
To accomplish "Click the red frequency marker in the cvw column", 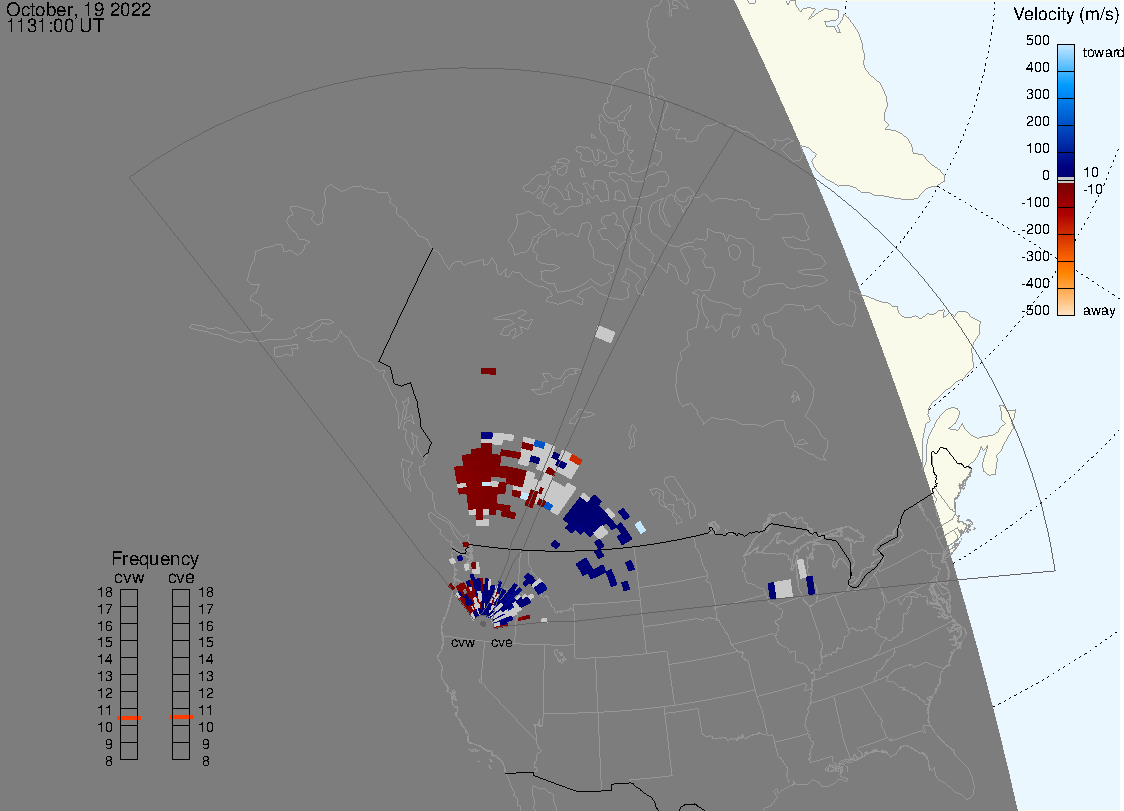I will [129, 717].
